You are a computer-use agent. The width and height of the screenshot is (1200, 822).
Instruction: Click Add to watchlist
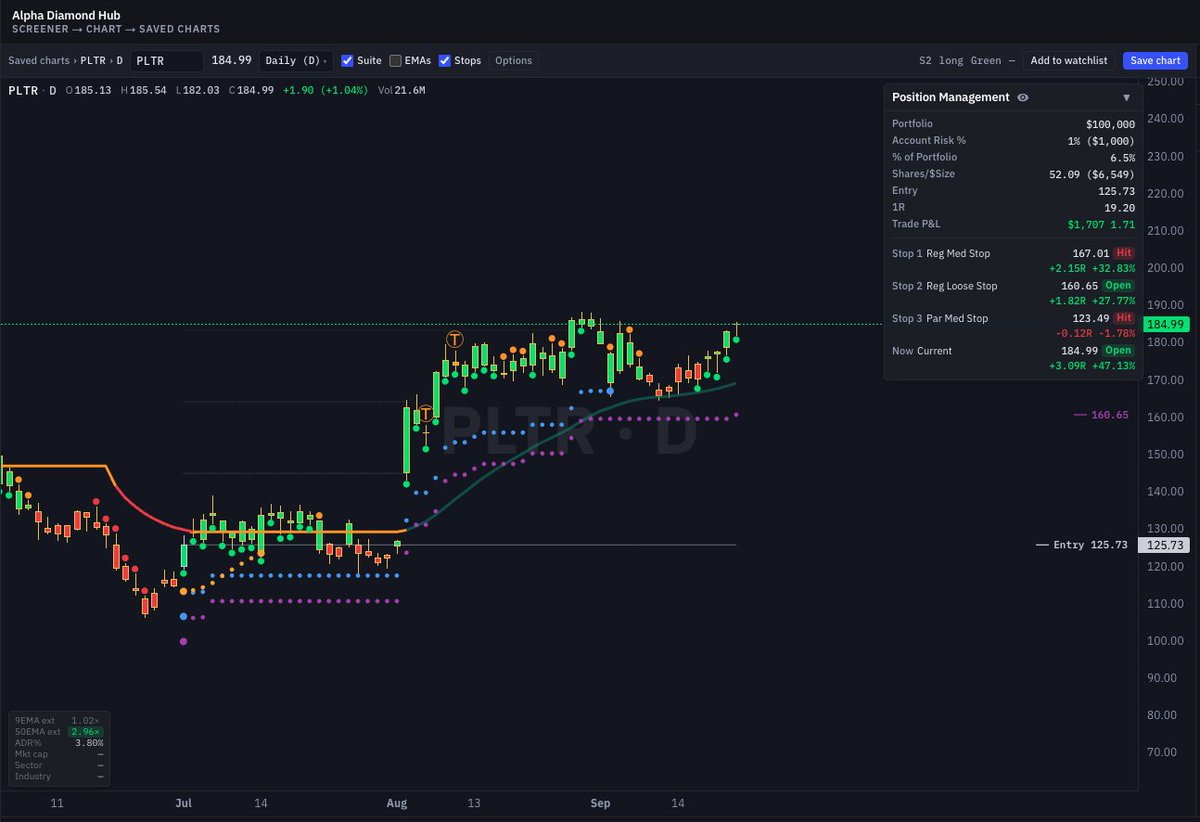[1069, 60]
